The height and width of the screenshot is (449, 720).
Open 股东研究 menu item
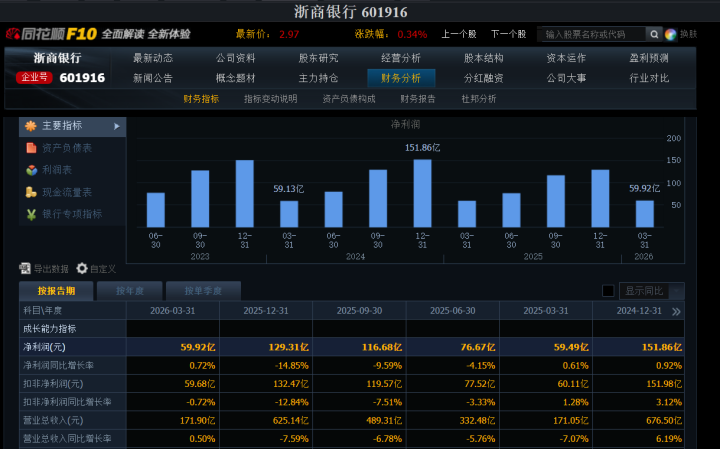[x=318, y=58]
